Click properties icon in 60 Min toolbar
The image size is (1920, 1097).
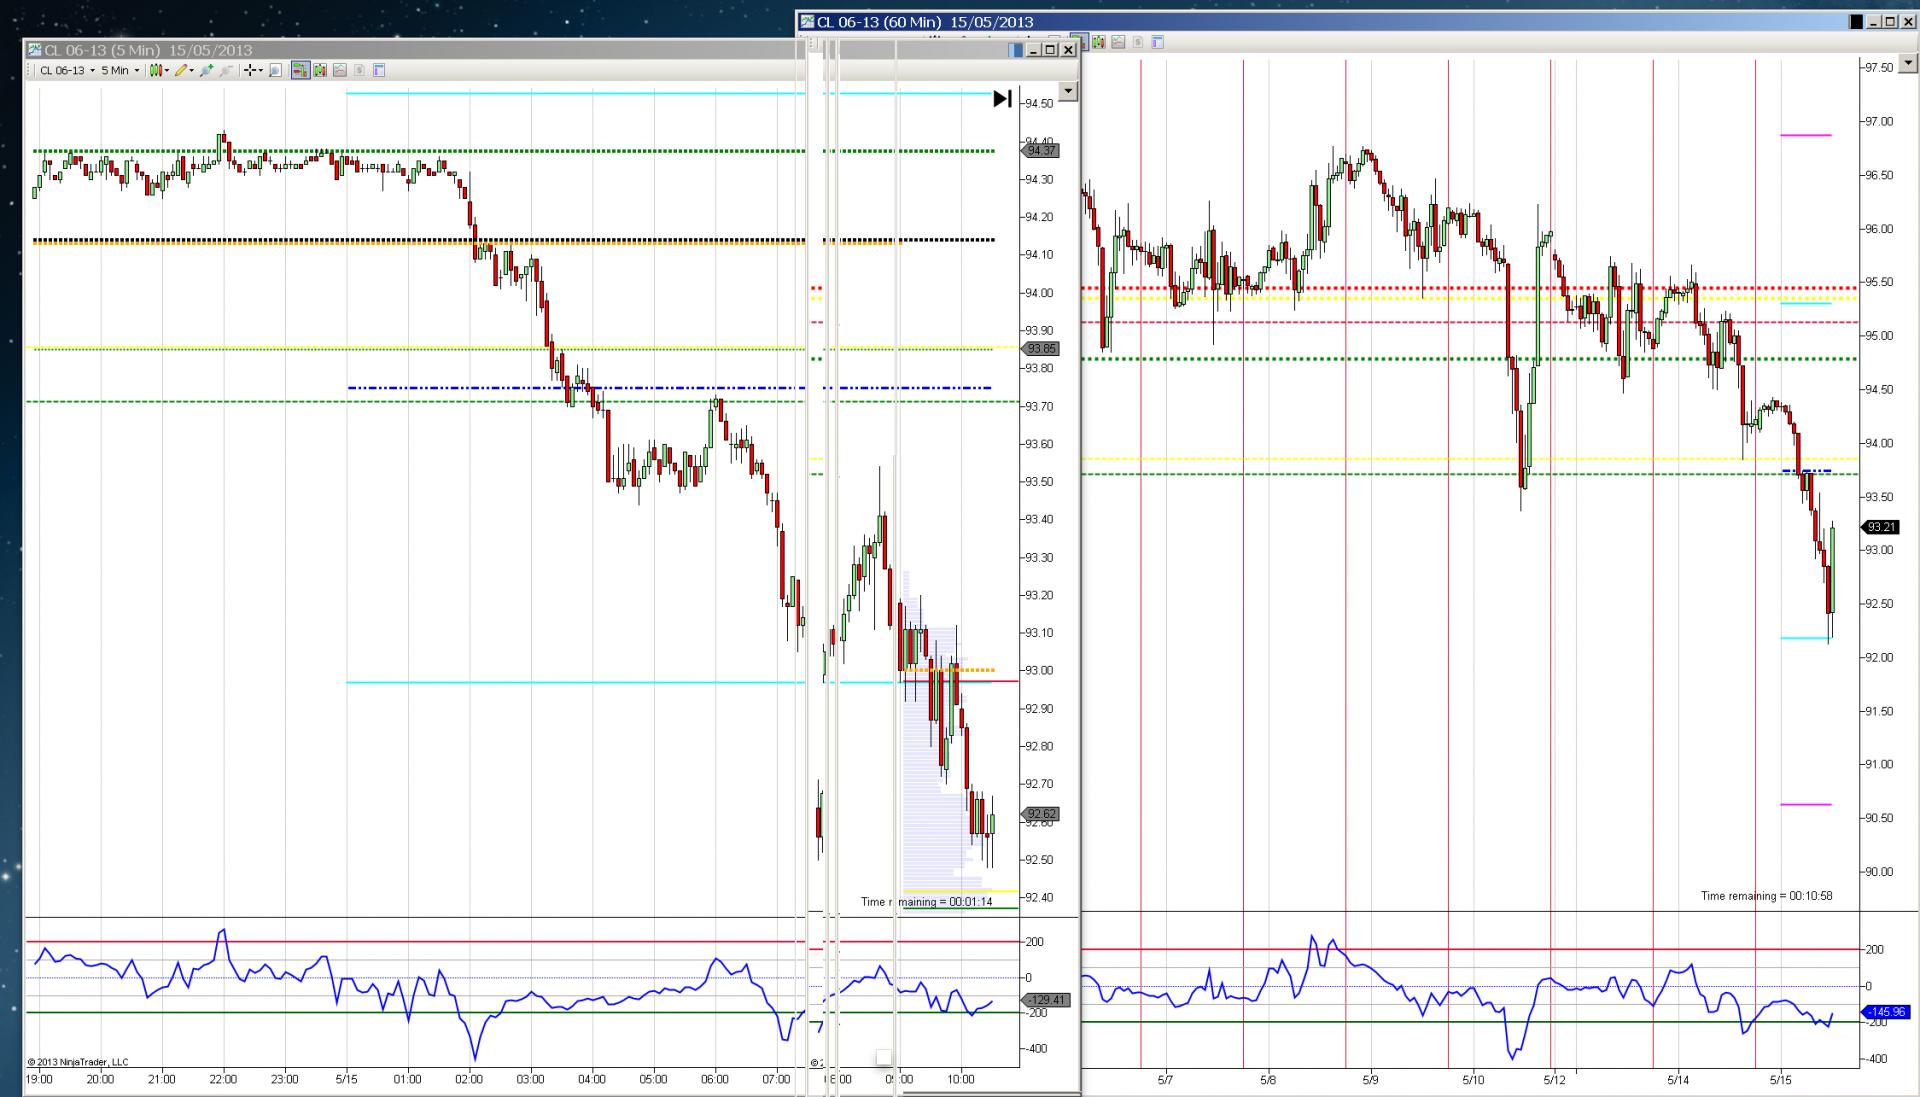point(1158,42)
